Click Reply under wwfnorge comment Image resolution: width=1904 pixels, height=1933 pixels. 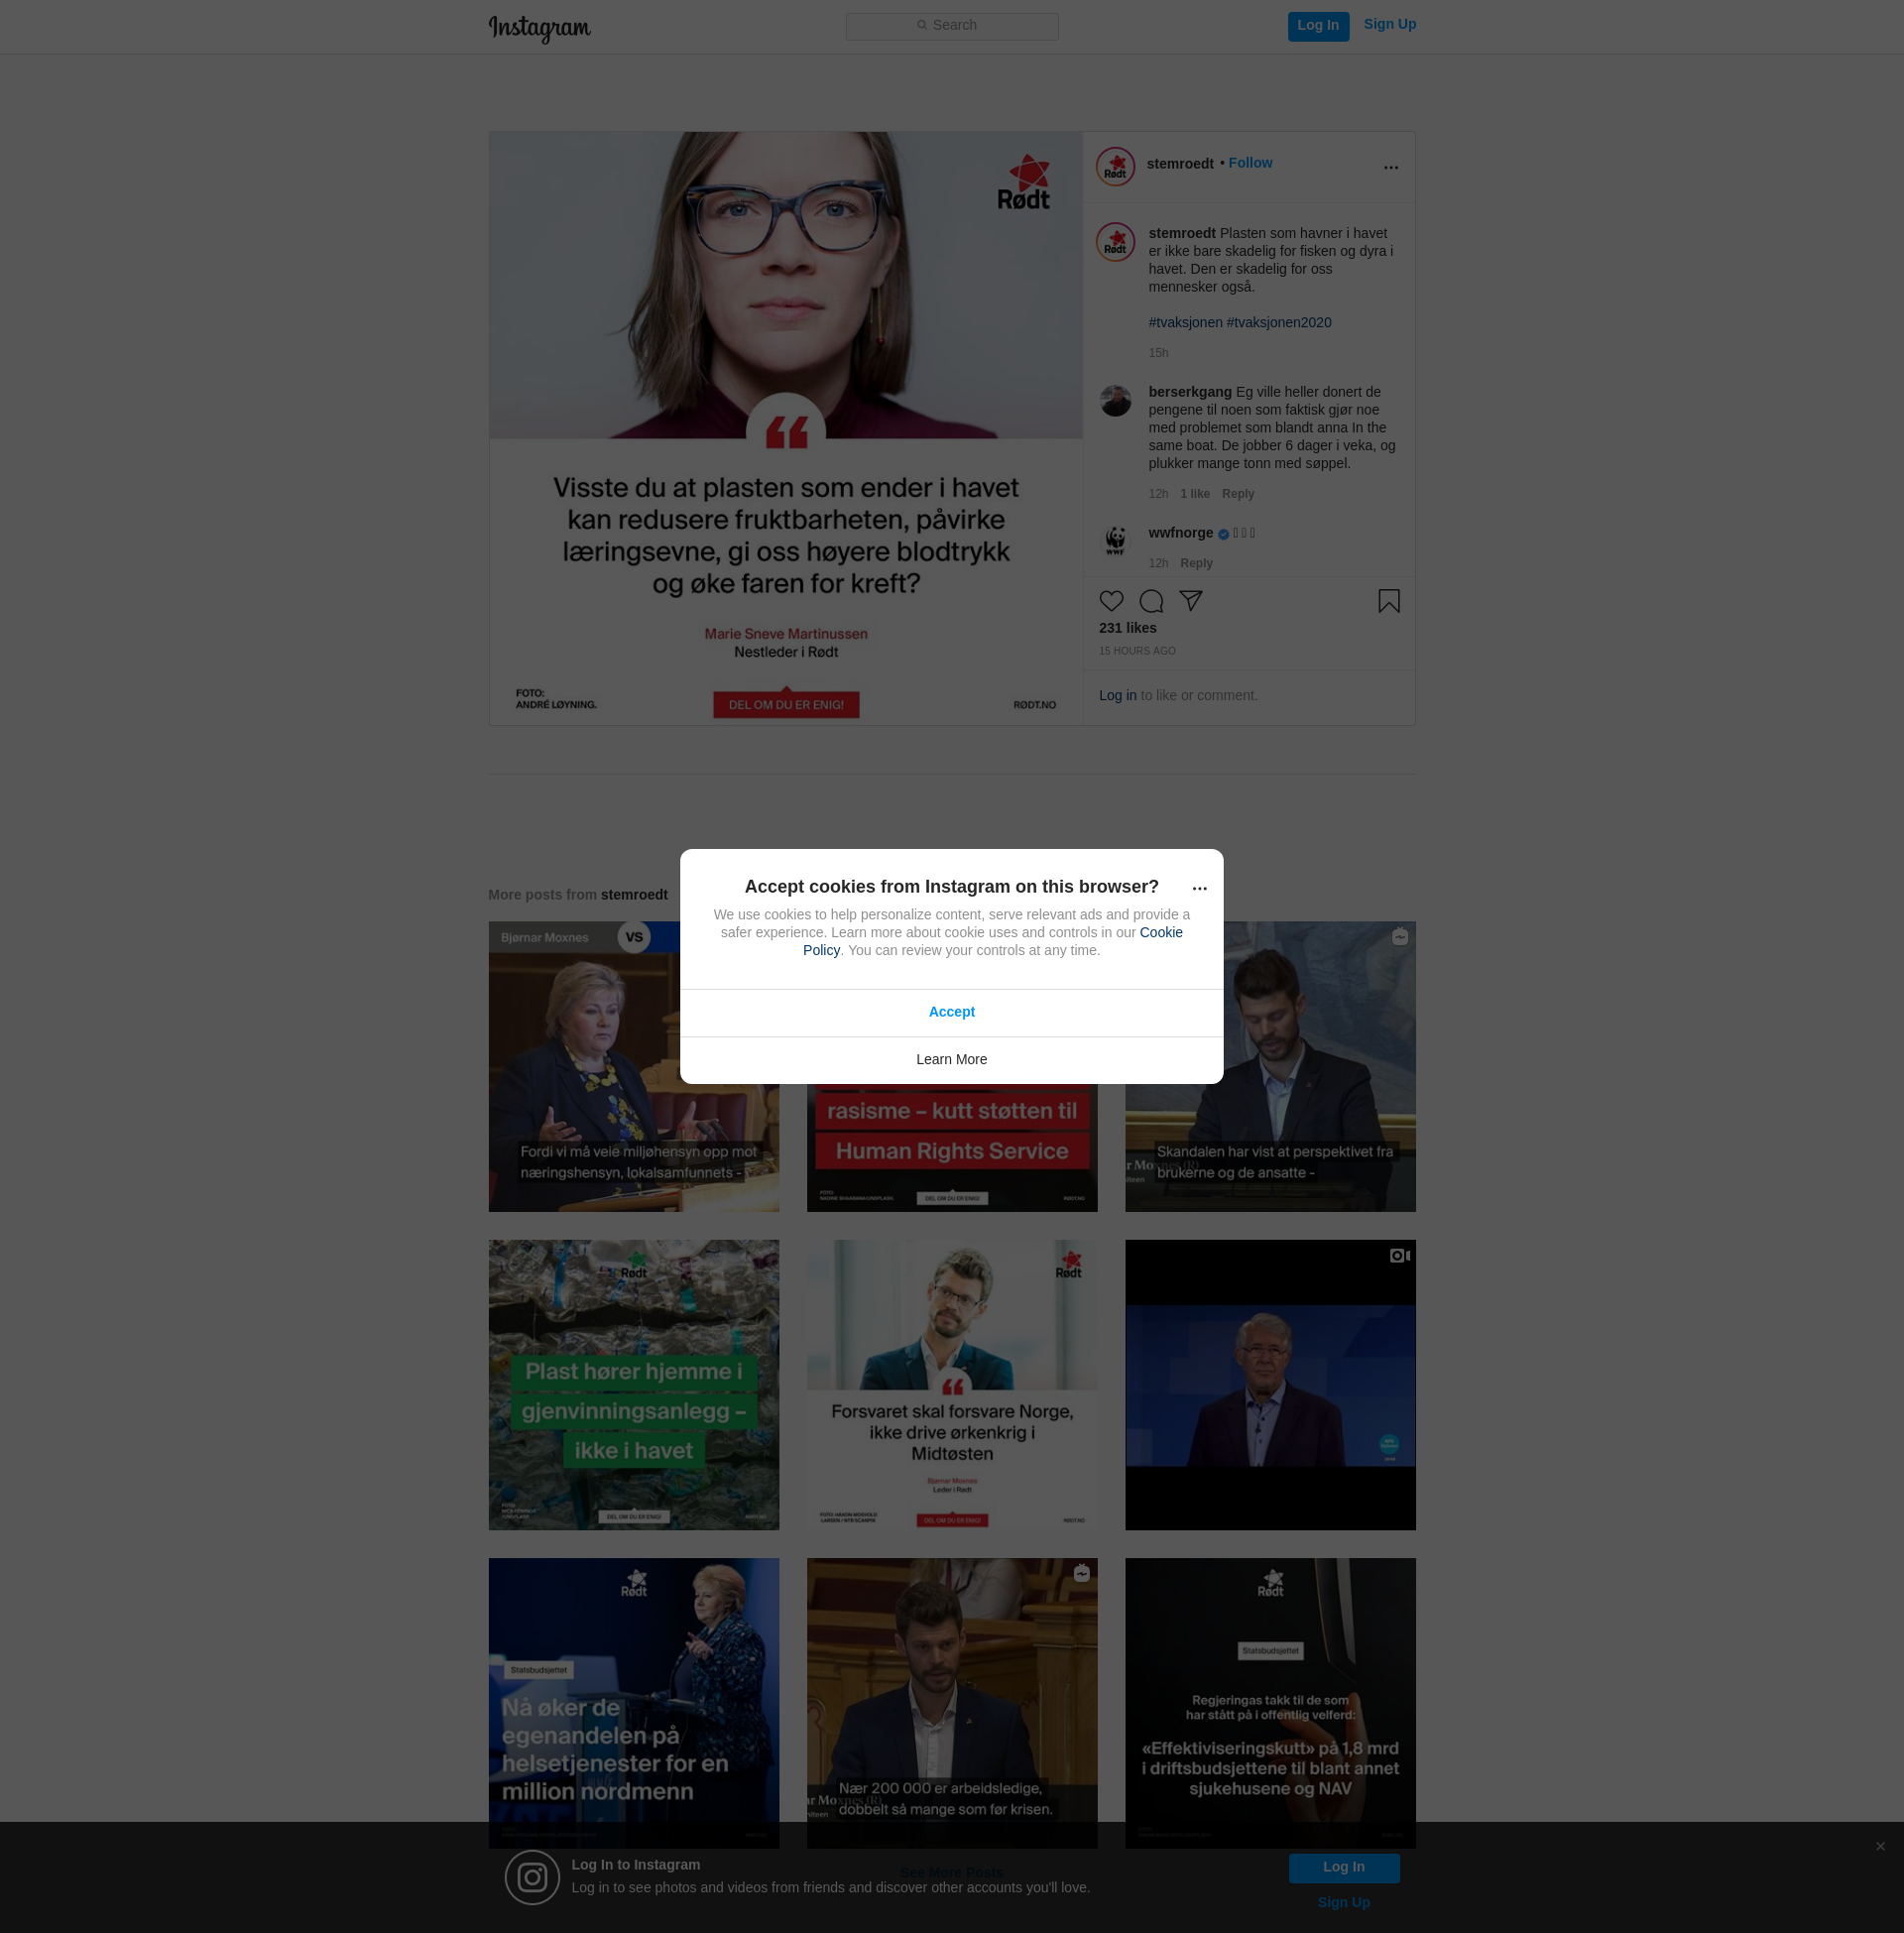(x=1196, y=563)
